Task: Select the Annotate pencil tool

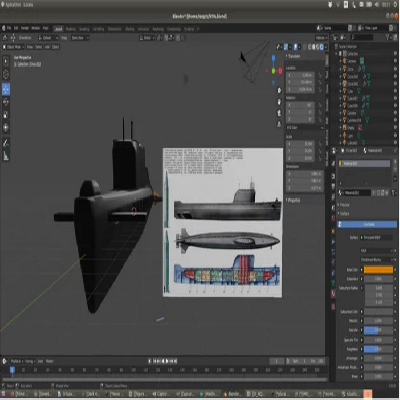Action: pos(6,143)
